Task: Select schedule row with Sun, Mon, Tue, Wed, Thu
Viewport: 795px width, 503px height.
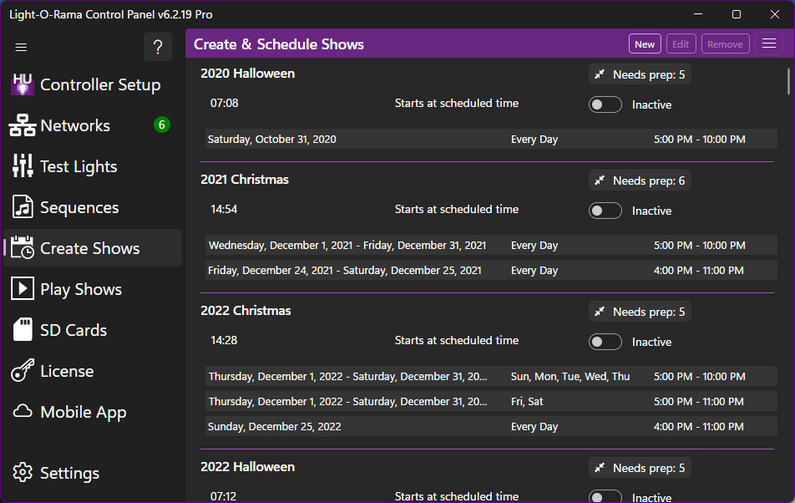Action: click(x=491, y=376)
